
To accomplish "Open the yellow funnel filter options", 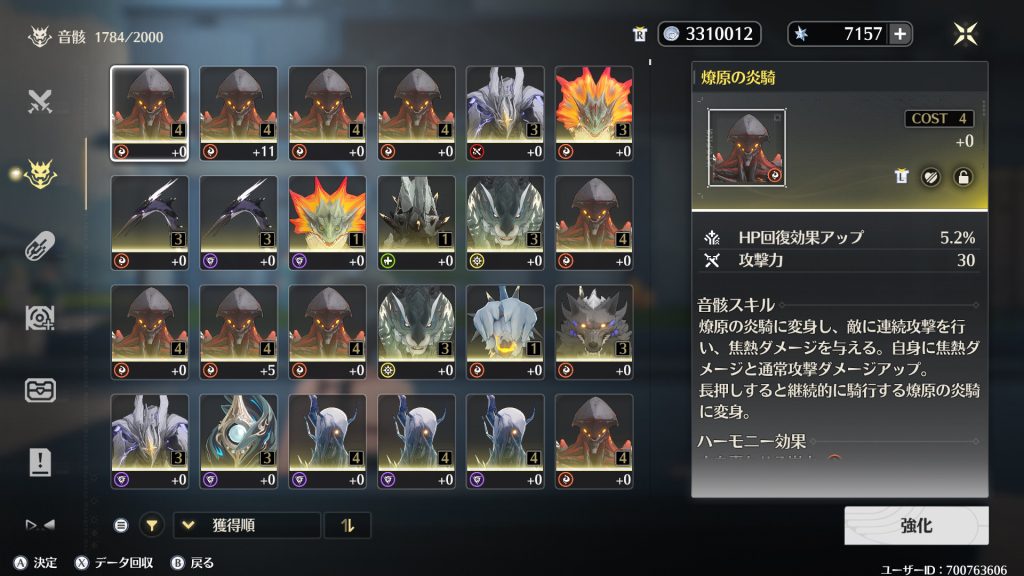I will [x=152, y=525].
